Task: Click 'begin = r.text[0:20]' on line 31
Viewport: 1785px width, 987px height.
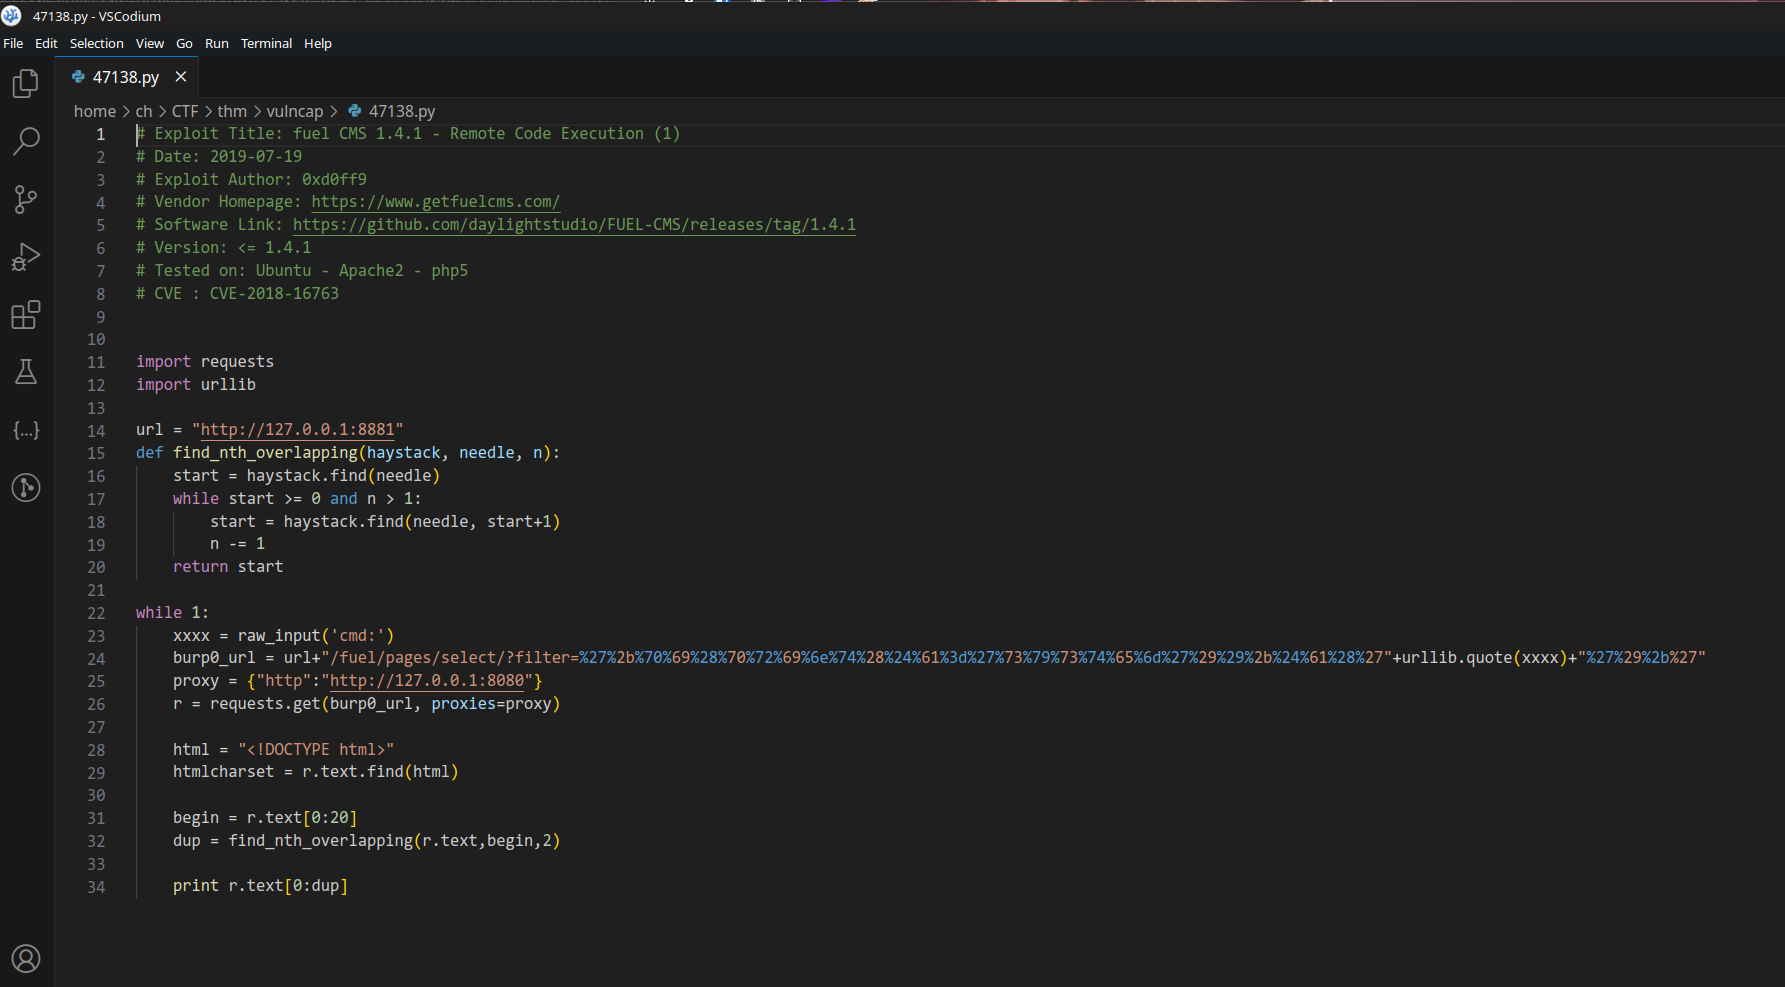Action: (265, 818)
